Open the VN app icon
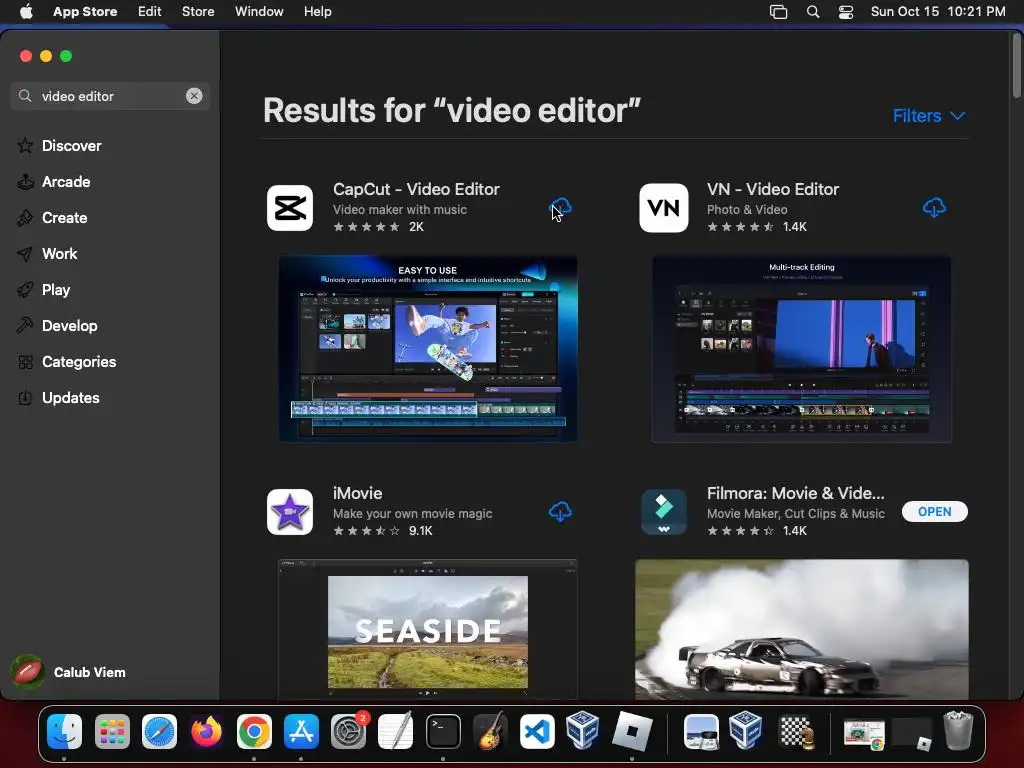The width and height of the screenshot is (1024, 768). [x=664, y=208]
